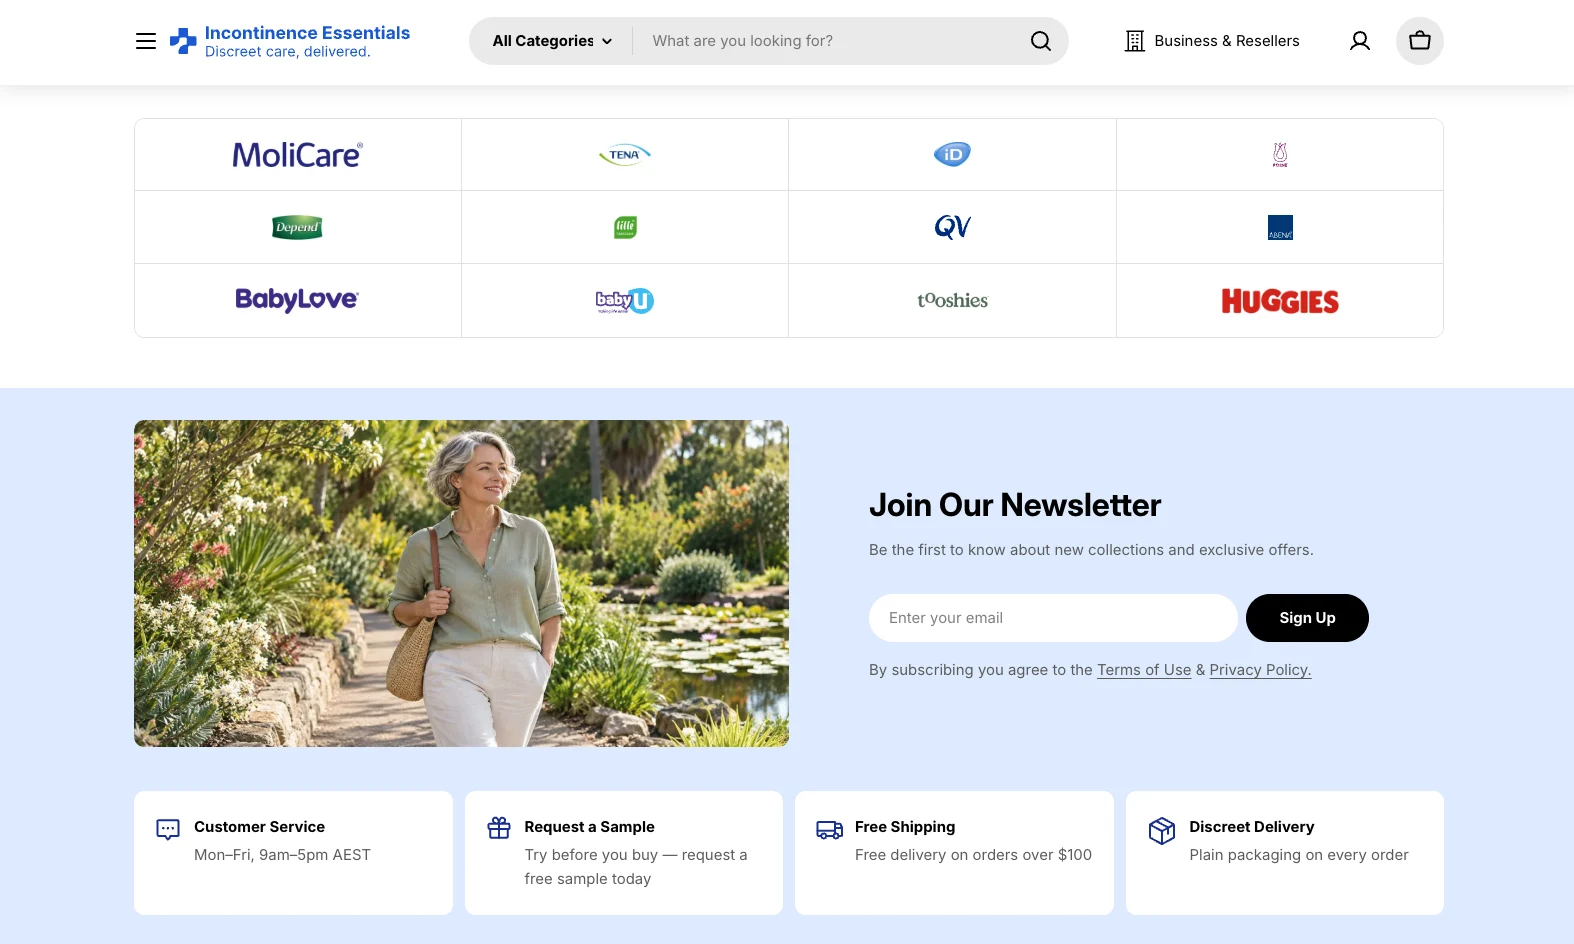Expand the All Categories dropdown
The height and width of the screenshot is (944, 1574).
click(552, 41)
